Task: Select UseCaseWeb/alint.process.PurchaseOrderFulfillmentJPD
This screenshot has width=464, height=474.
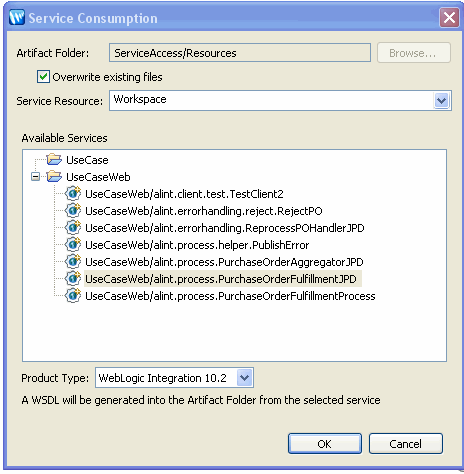Action: 223,279
